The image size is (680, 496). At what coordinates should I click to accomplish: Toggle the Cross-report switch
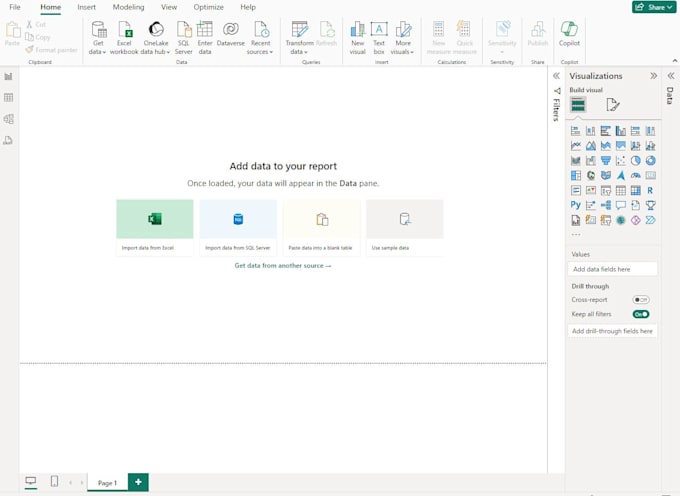click(x=641, y=299)
